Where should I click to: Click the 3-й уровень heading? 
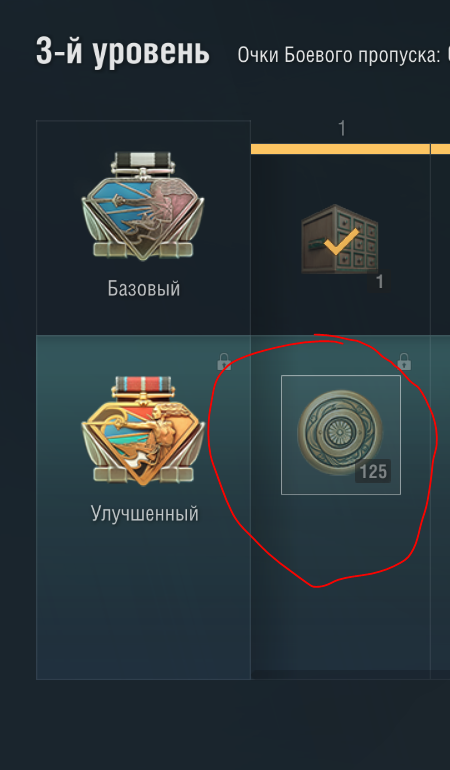[x=123, y=52]
